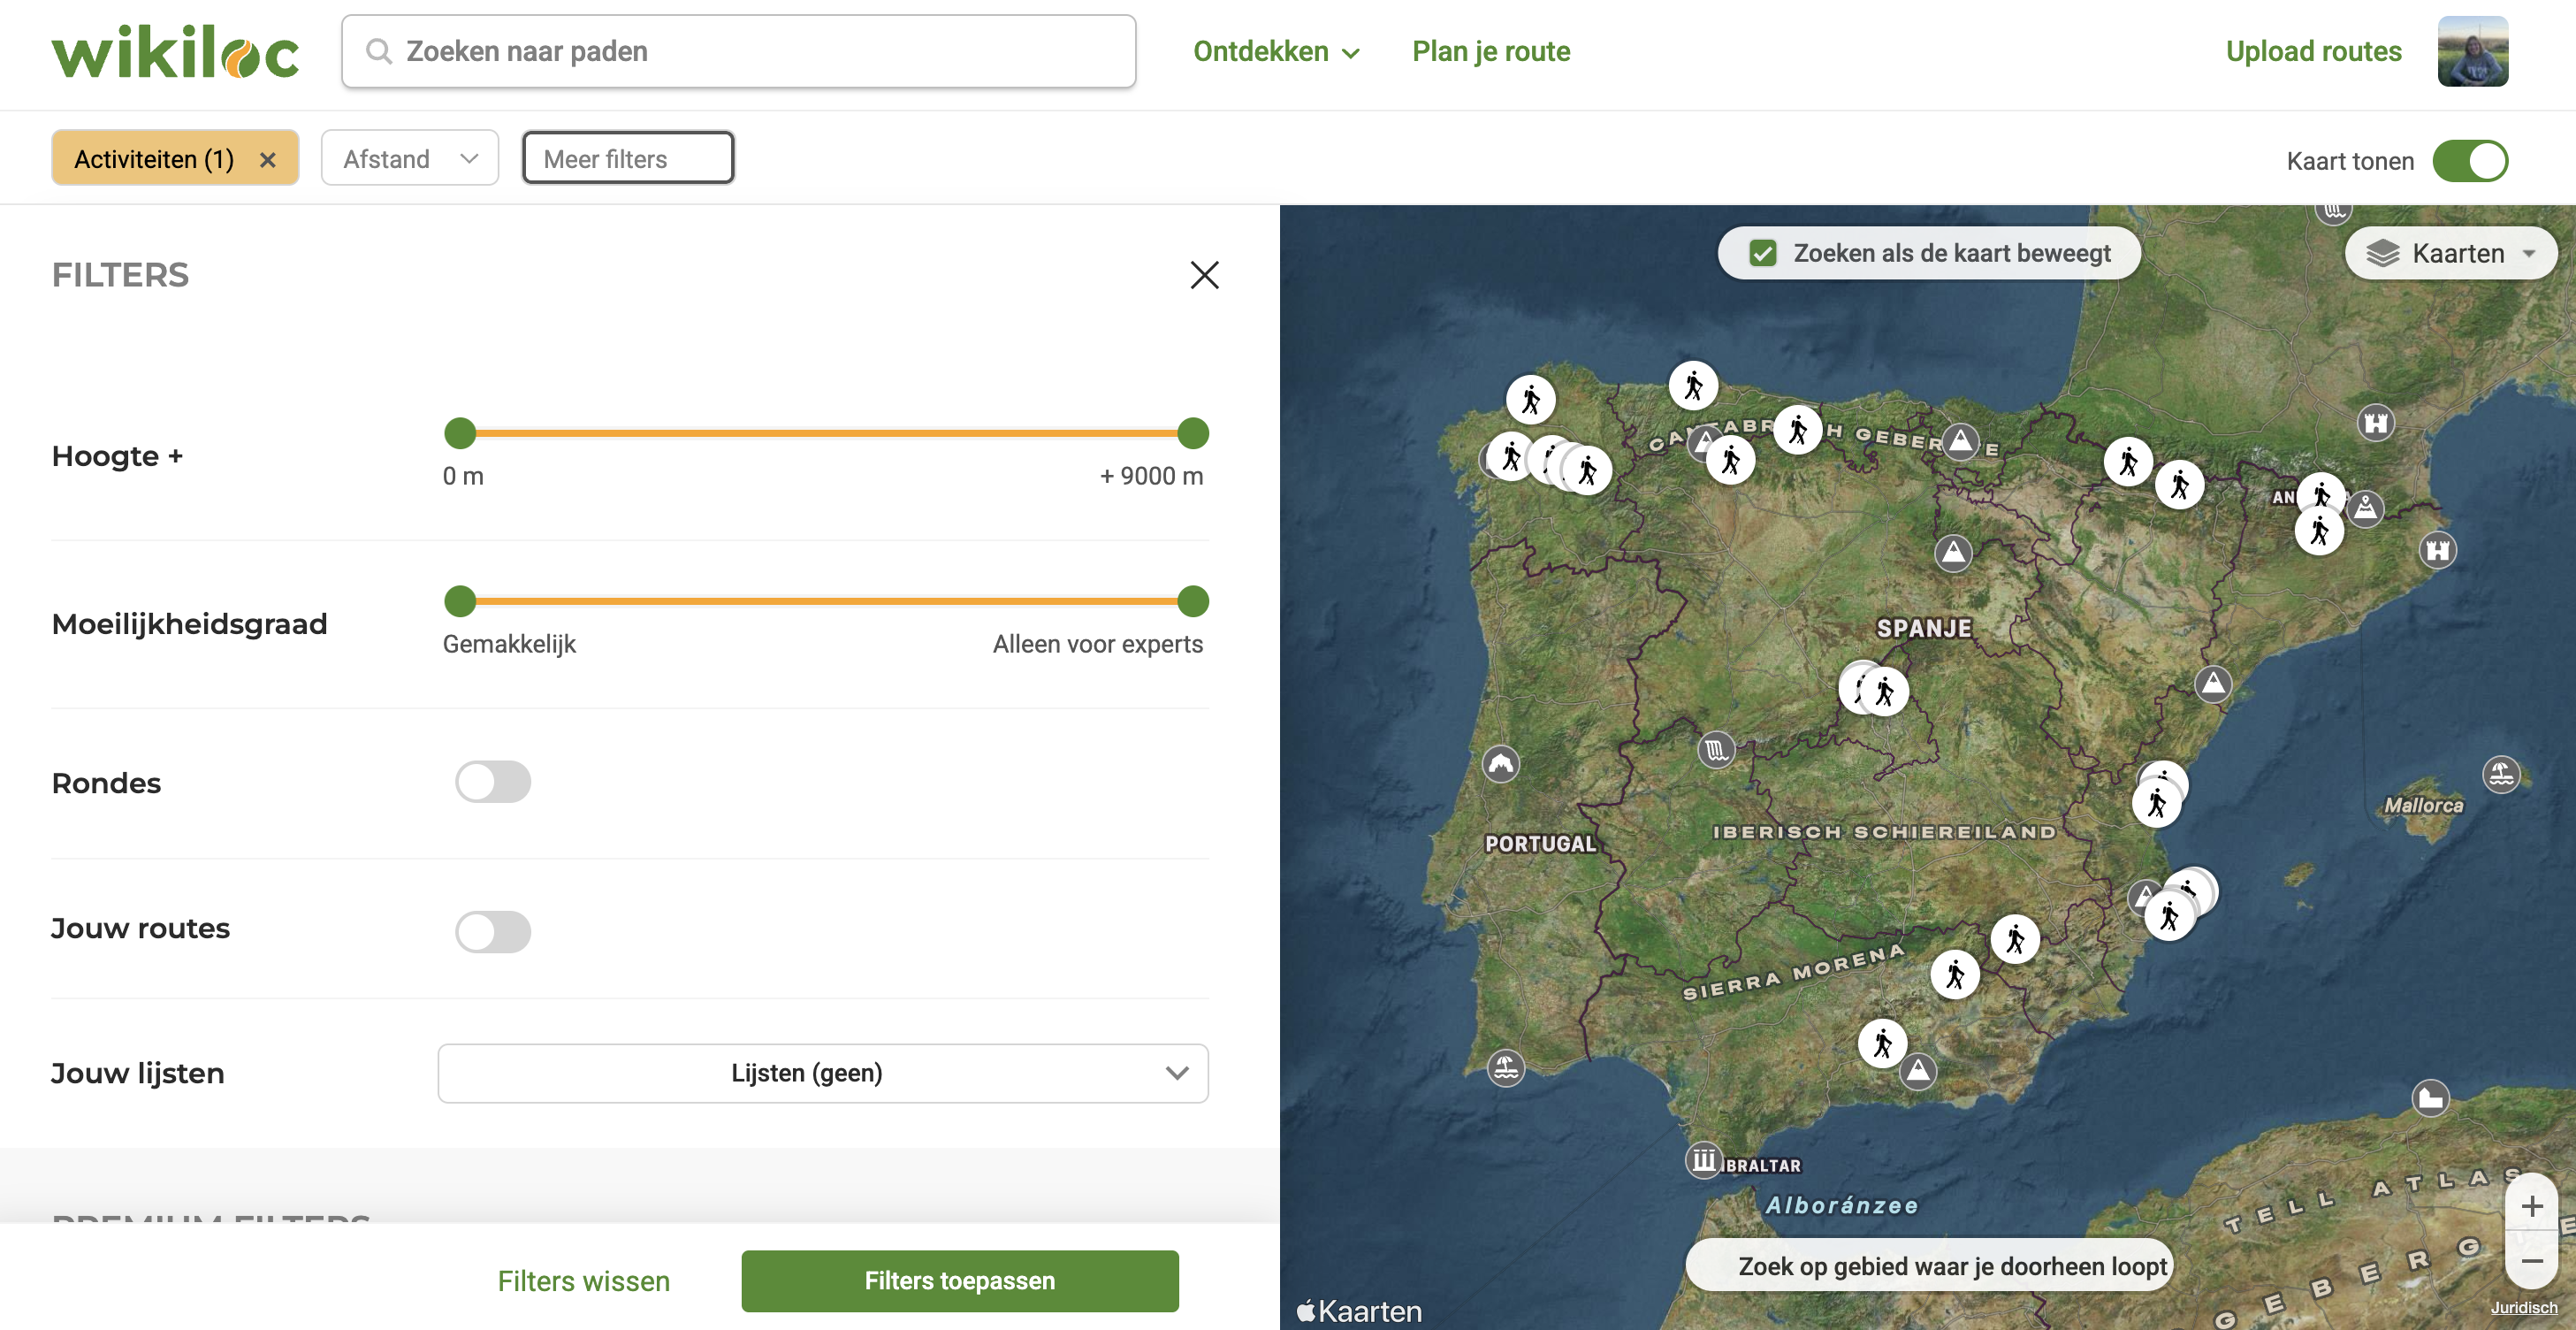Close the Filters panel
This screenshot has height=1330, width=2576.
tap(1204, 275)
